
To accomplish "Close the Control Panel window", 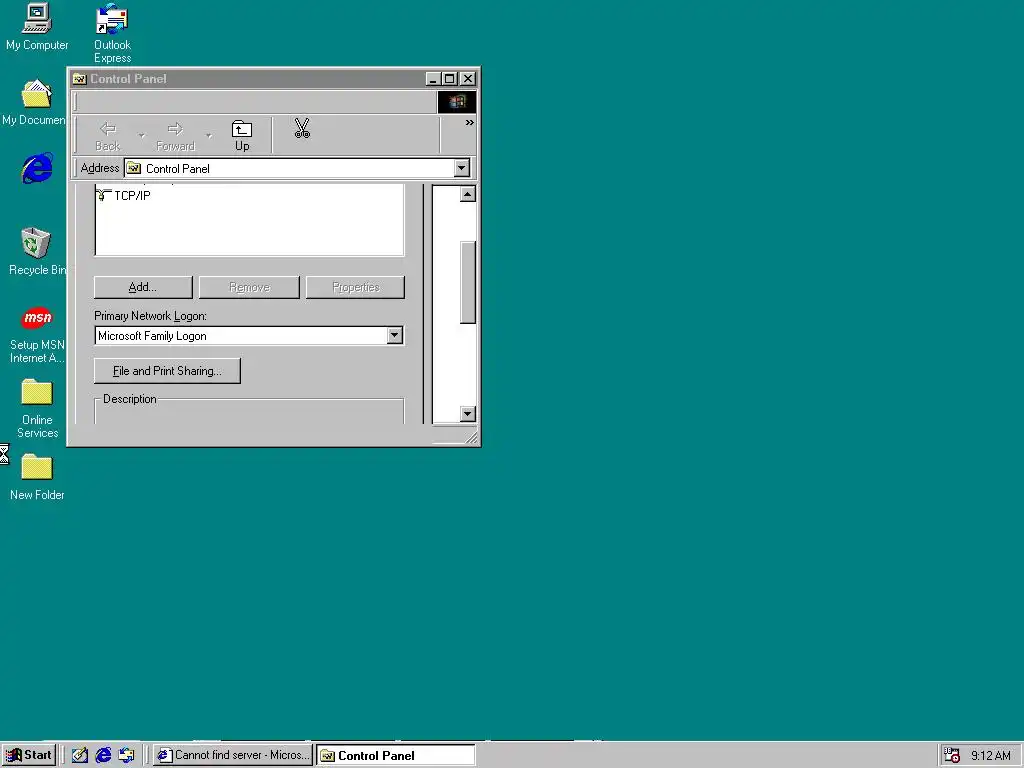I will tap(468, 79).
